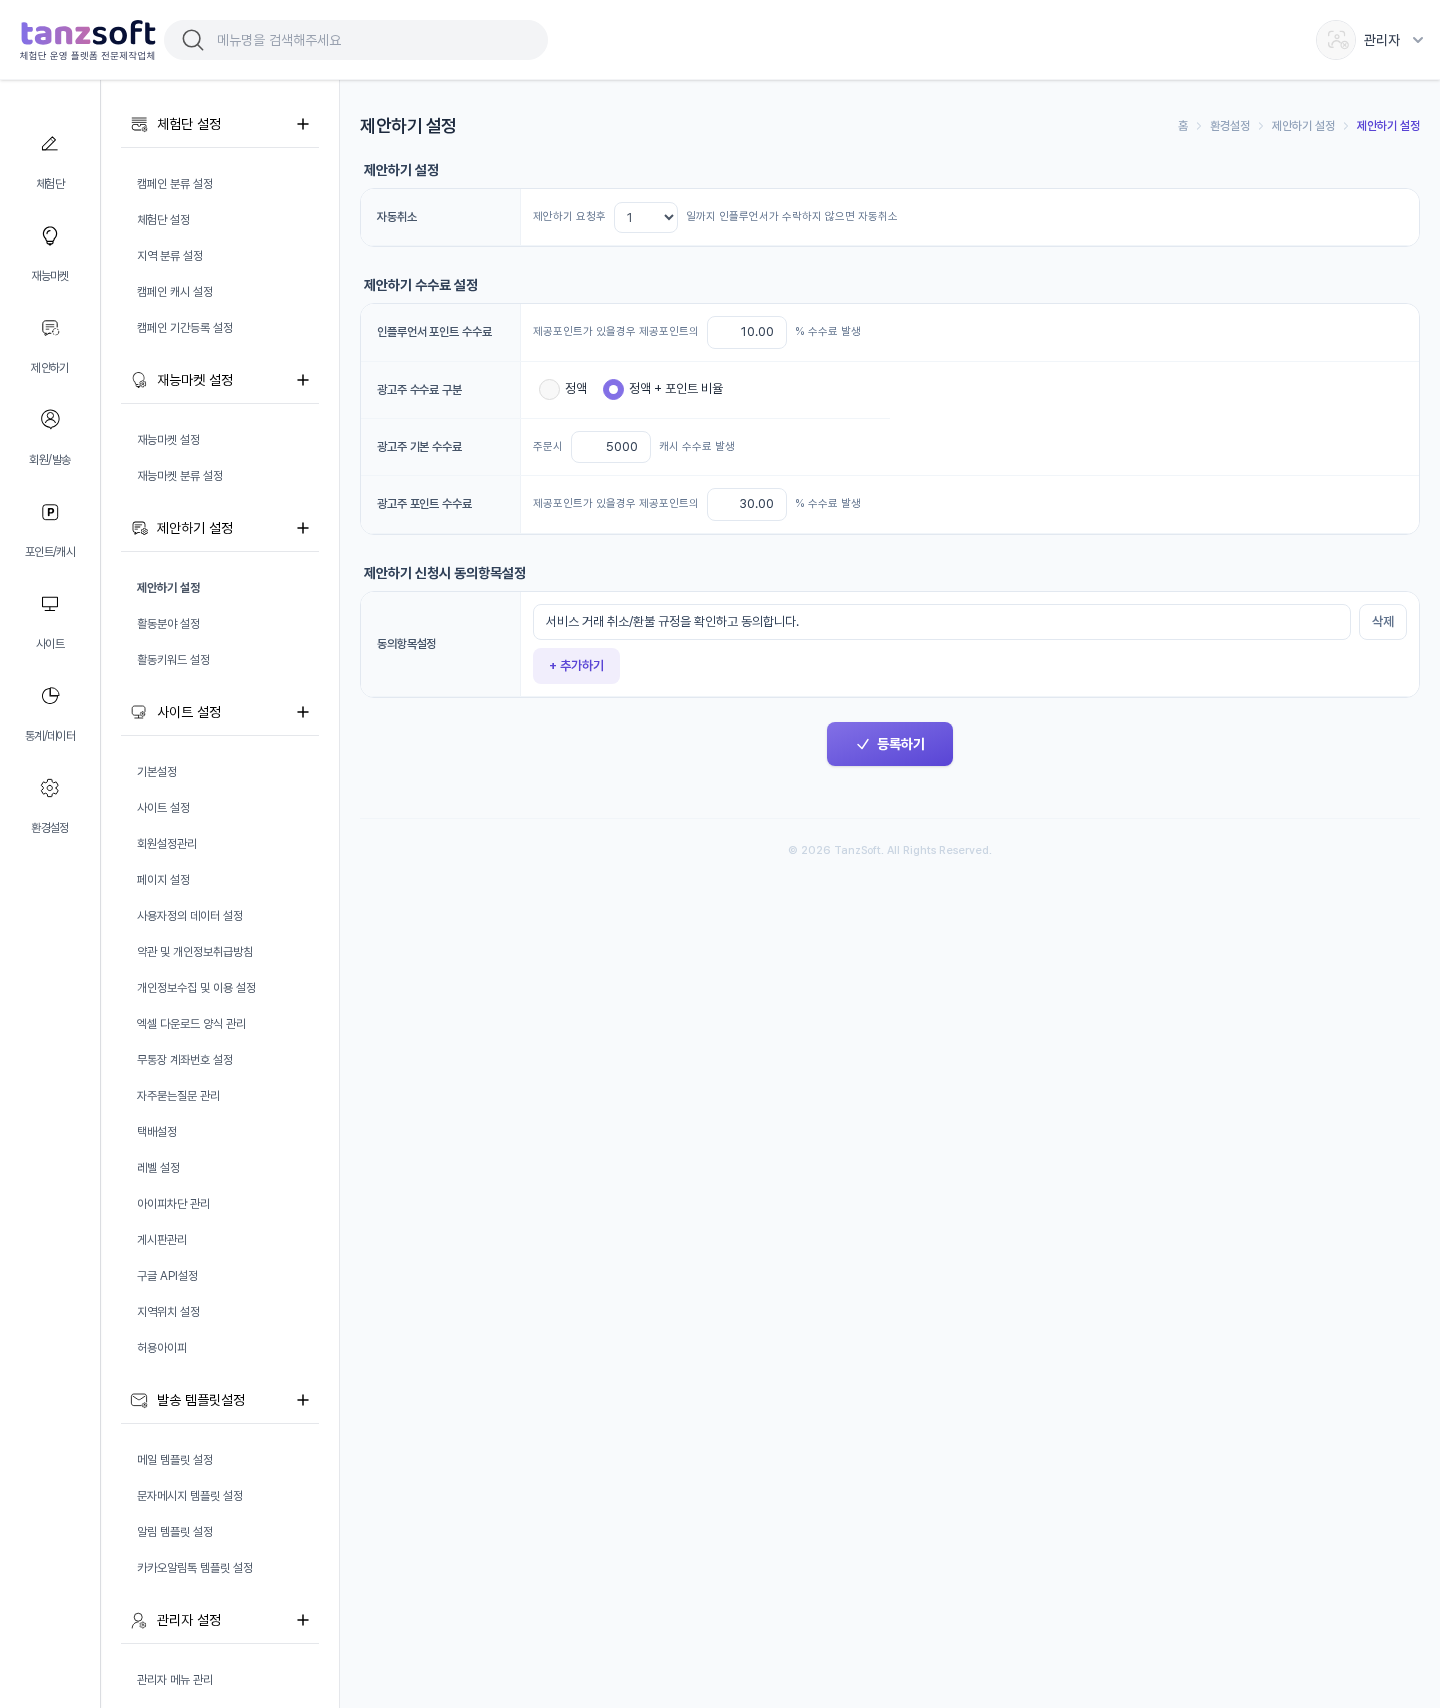
Task: Open 활동분야 설정 menu item
Action: 169,624
